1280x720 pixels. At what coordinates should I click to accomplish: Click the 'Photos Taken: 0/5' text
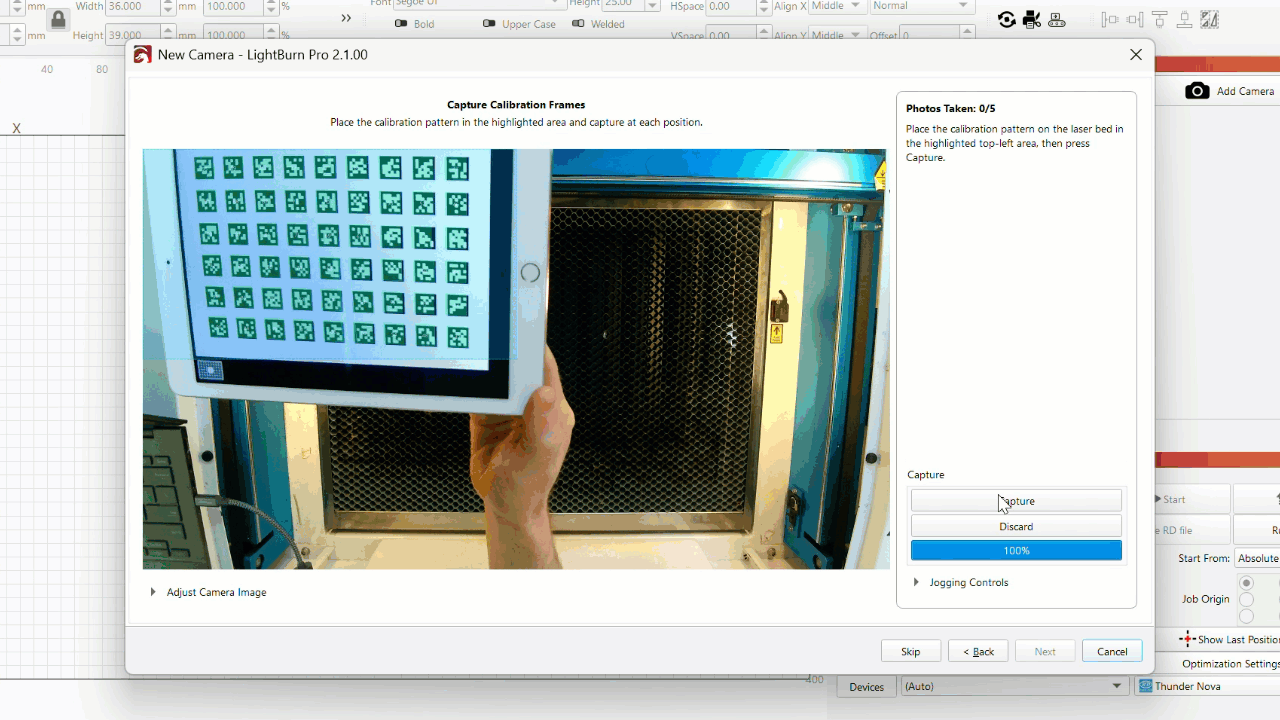pyautogui.click(x=950, y=108)
